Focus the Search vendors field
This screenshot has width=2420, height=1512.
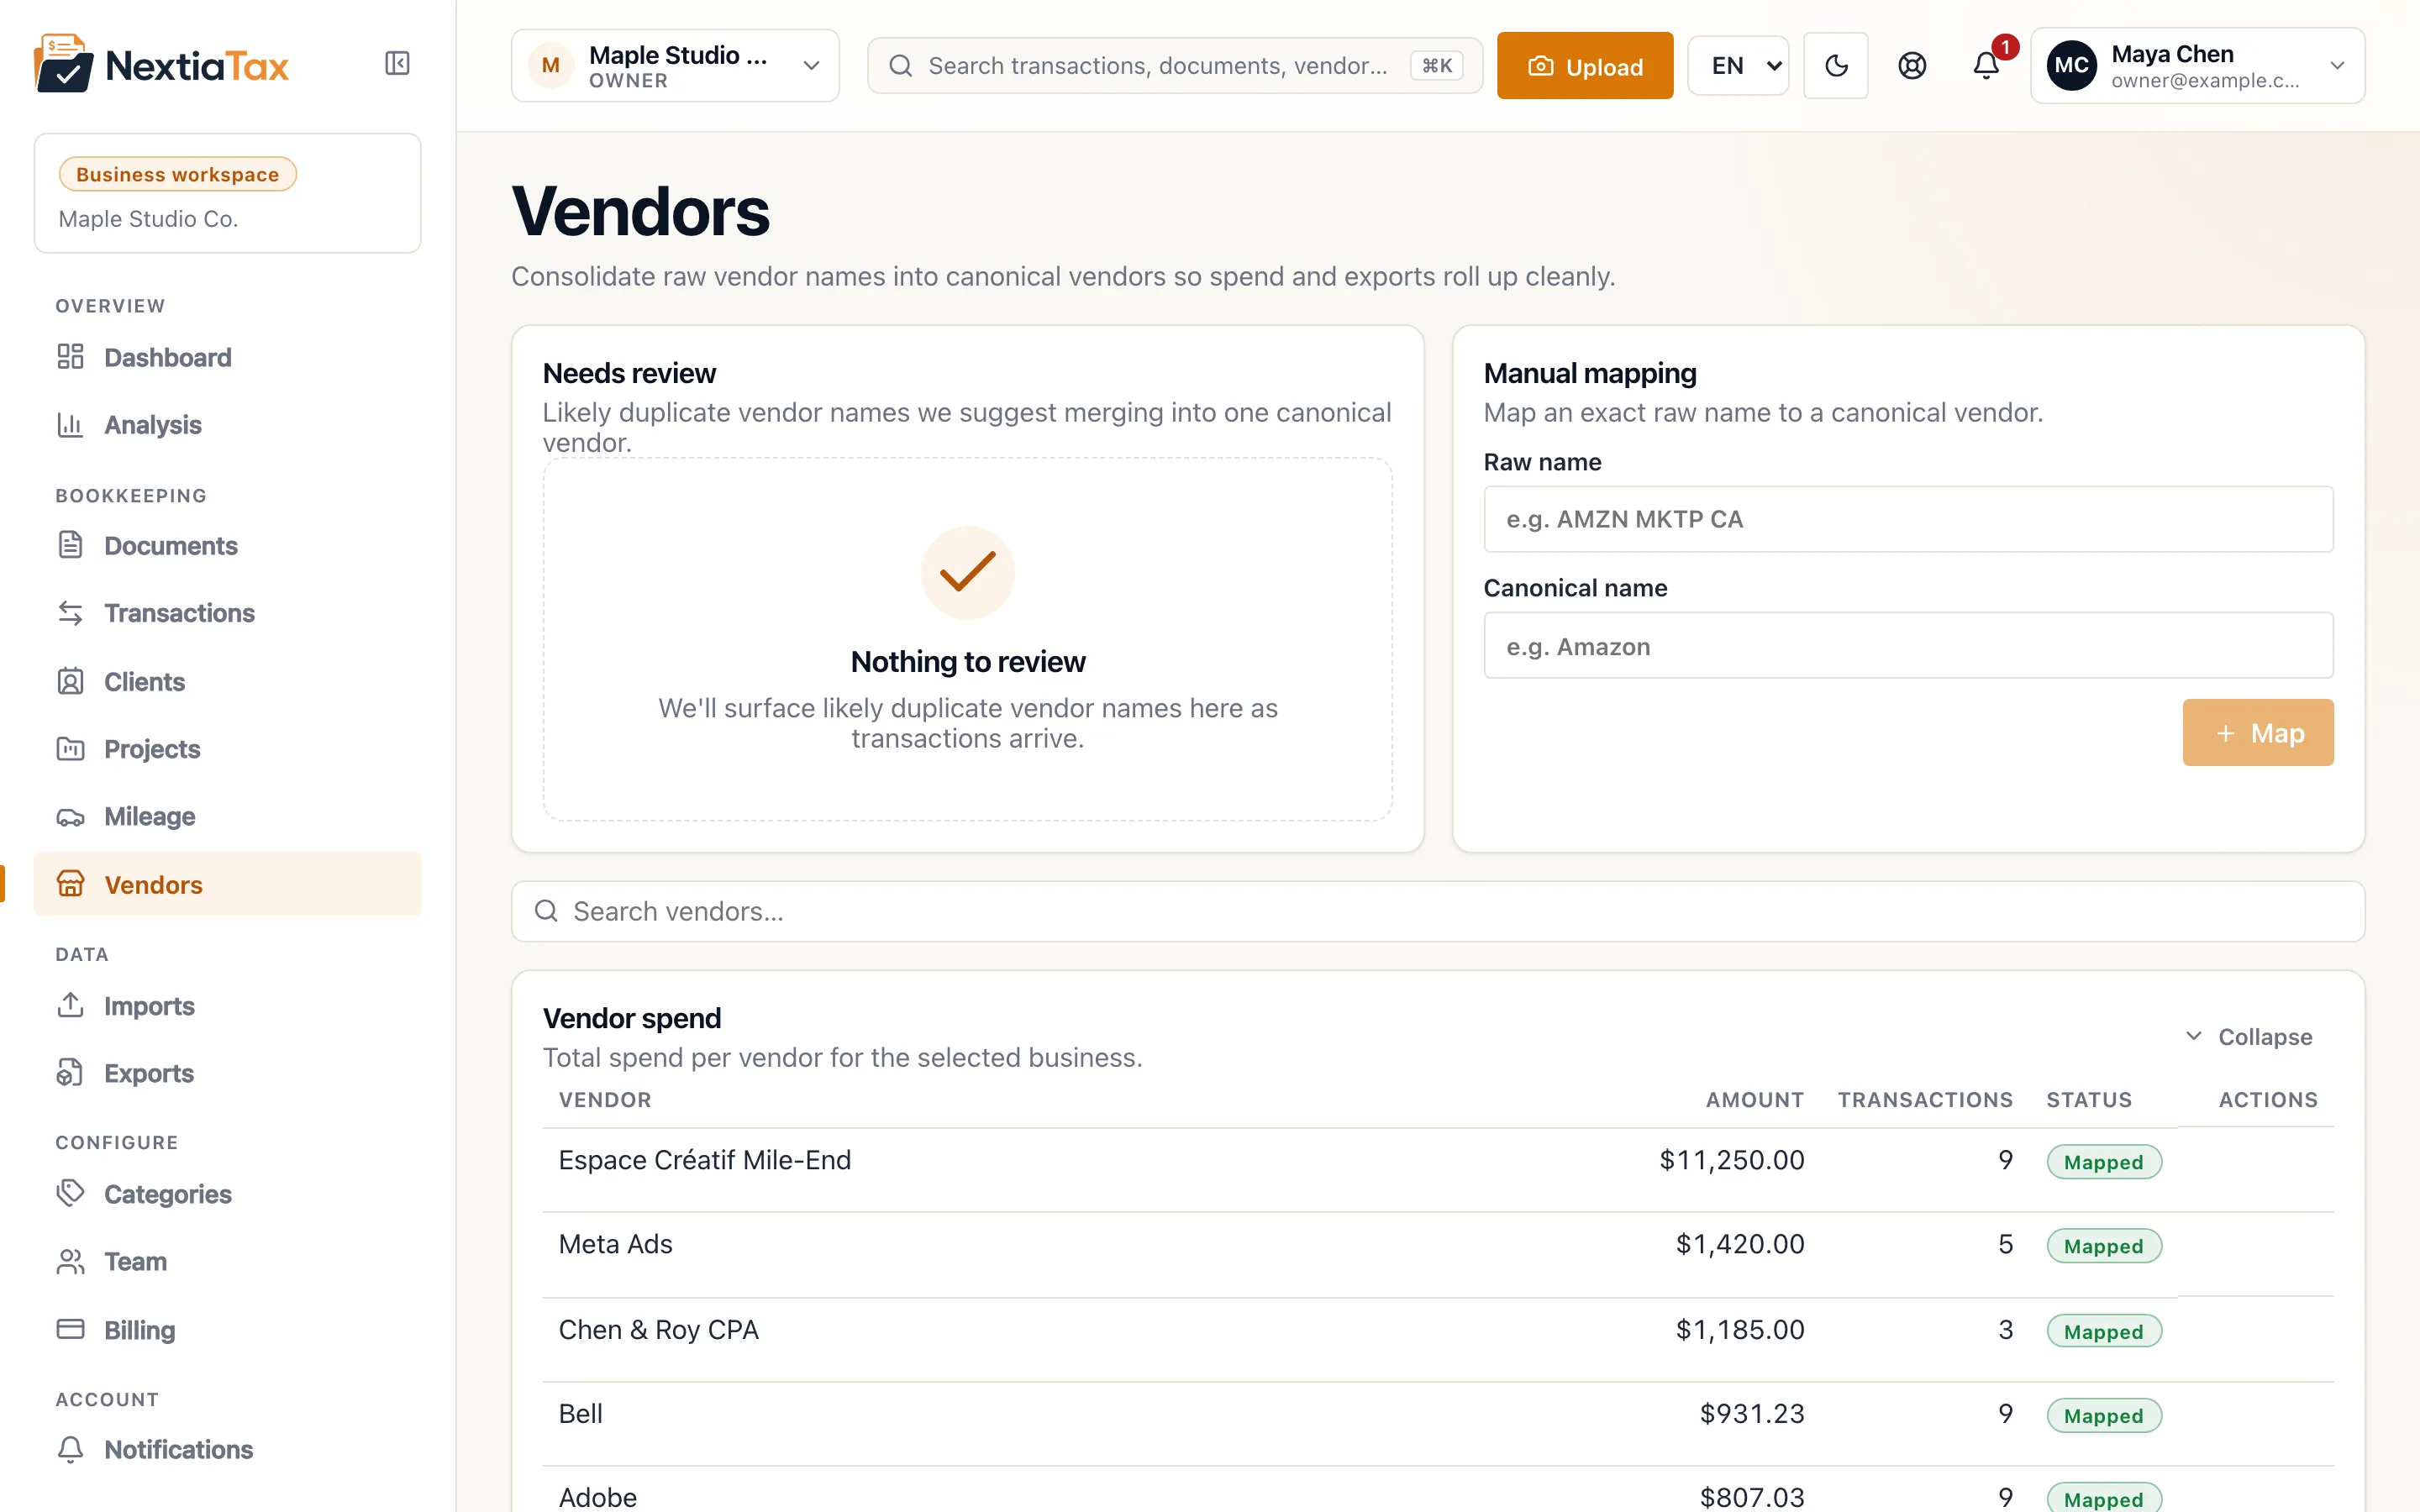click(x=1438, y=911)
